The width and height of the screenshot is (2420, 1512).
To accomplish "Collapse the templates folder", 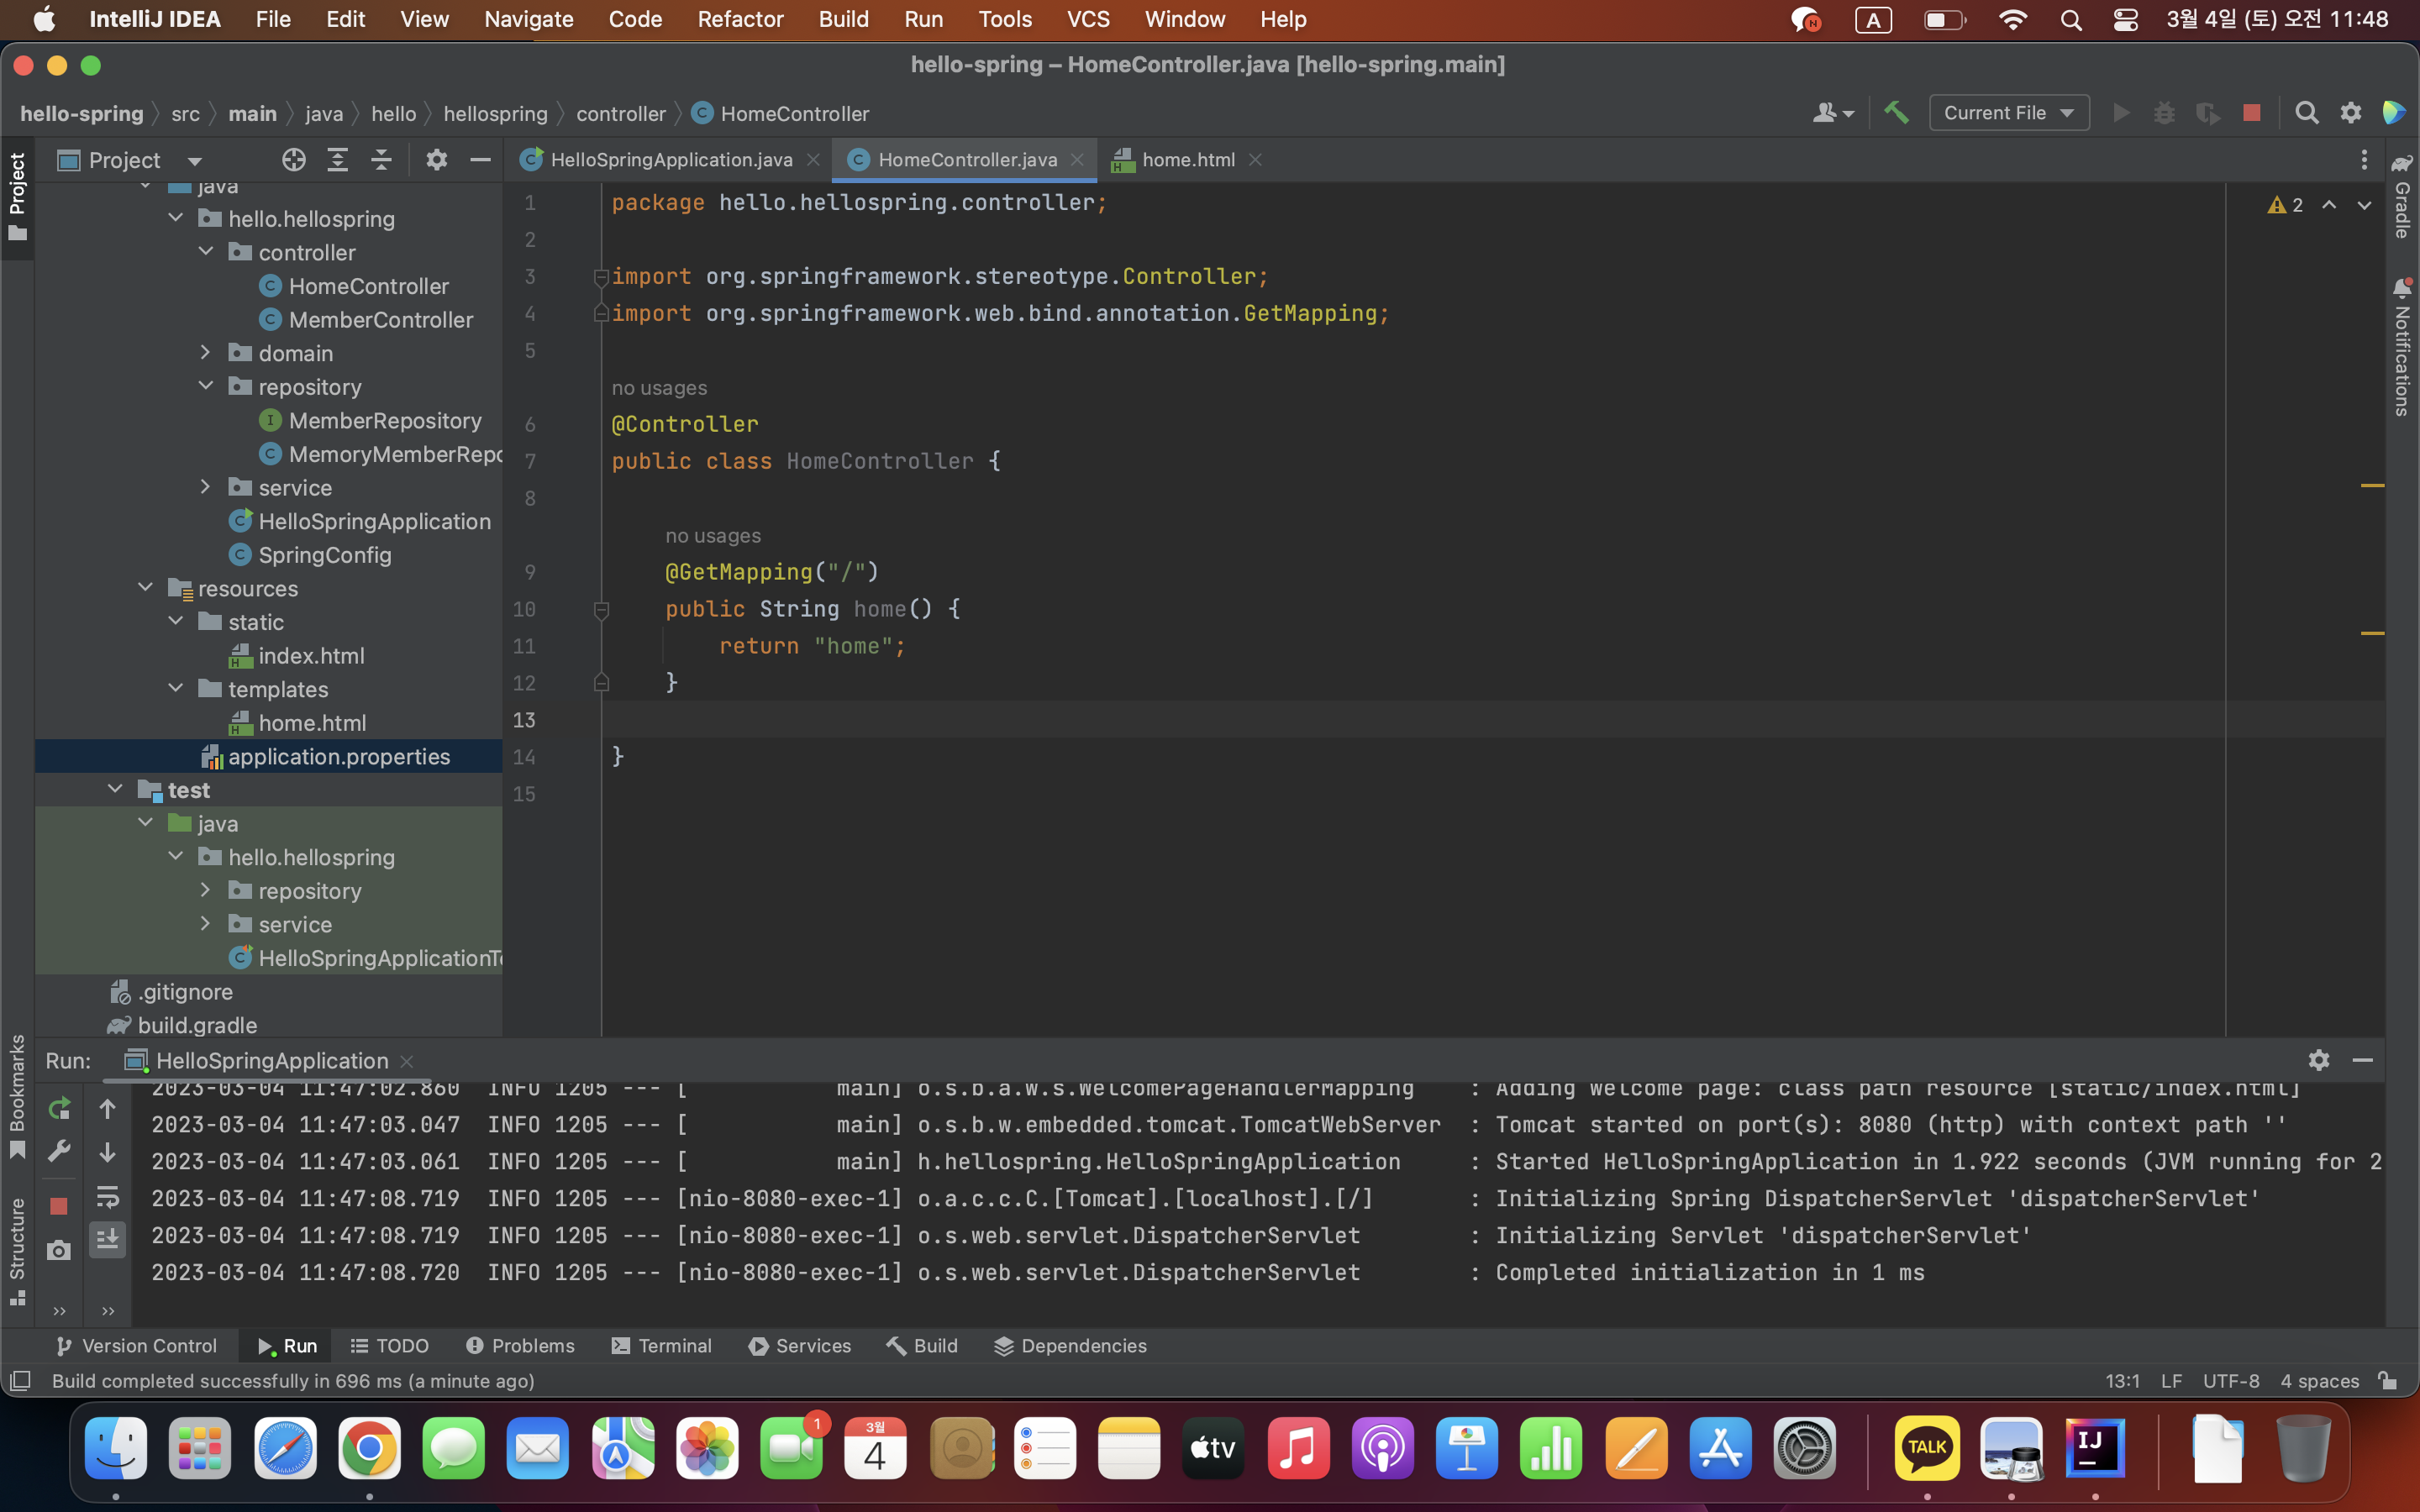I will click(176, 688).
